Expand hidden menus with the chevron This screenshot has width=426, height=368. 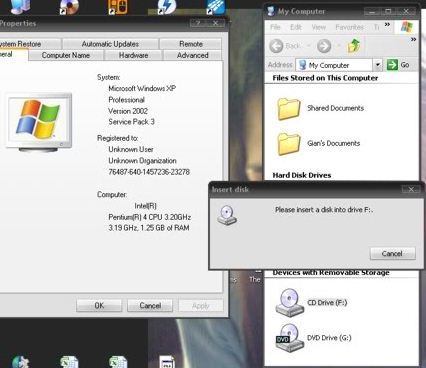tap(387, 24)
